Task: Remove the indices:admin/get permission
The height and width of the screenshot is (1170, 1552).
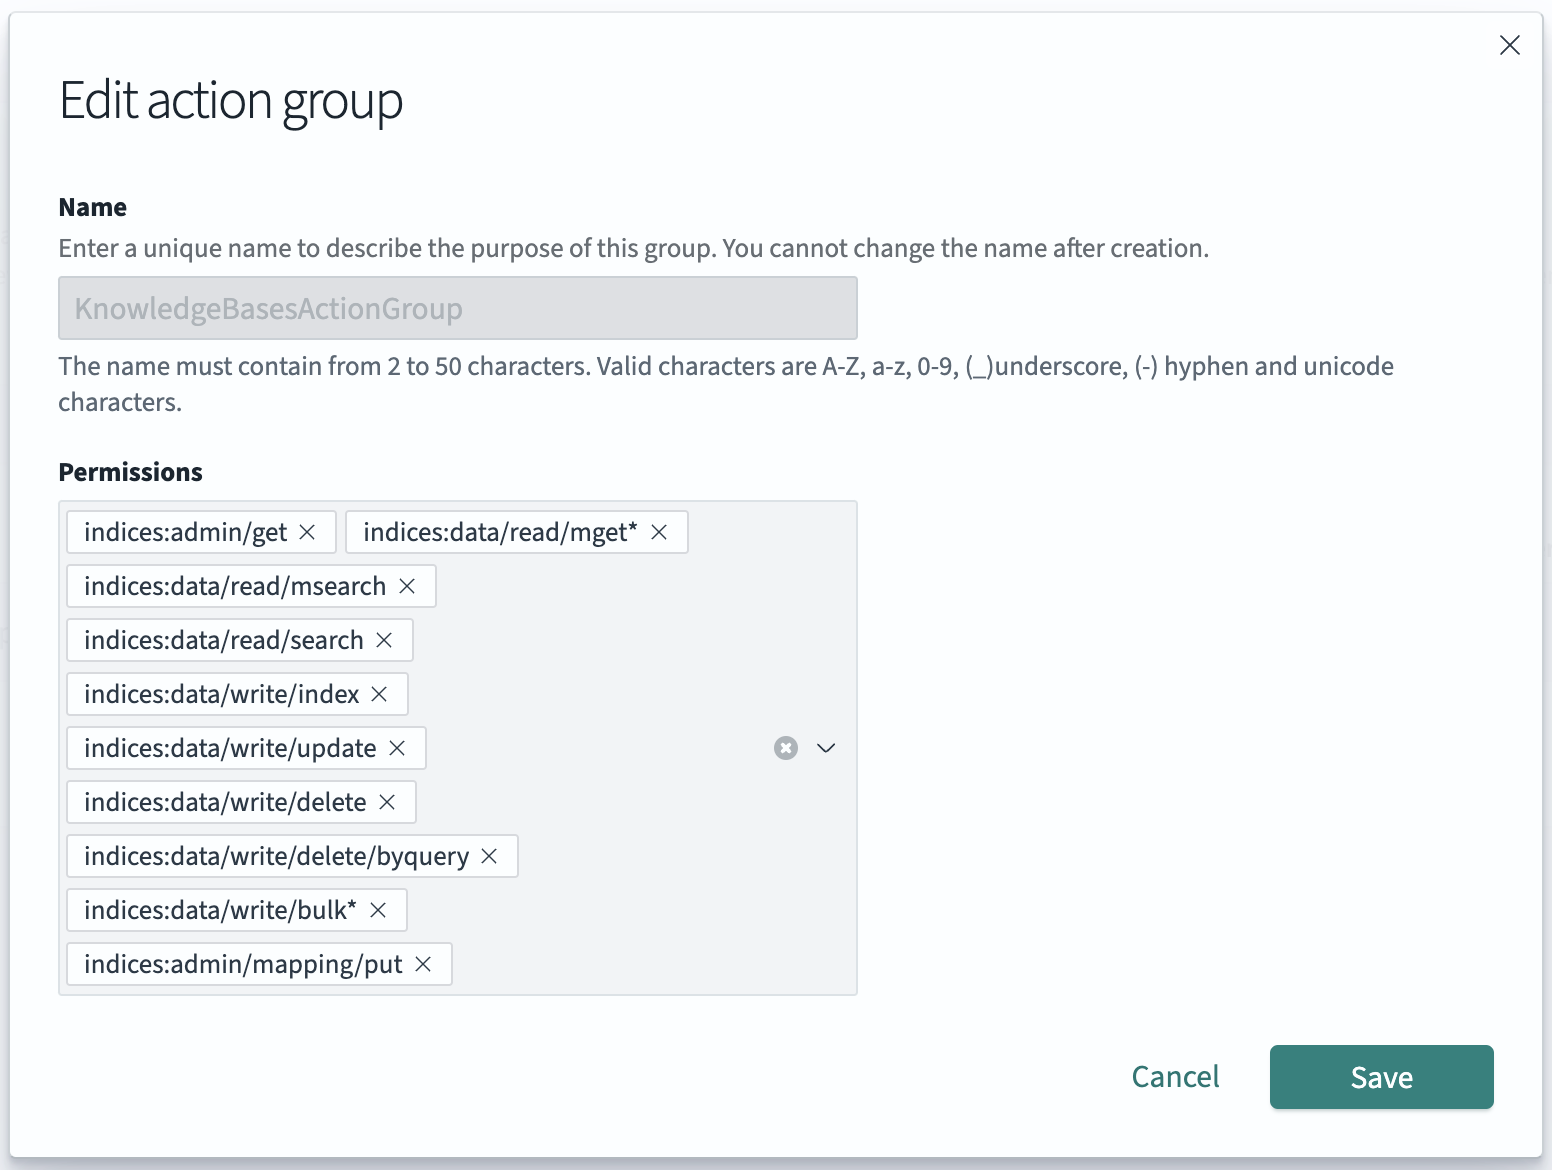Action: [x=307, y=532]
